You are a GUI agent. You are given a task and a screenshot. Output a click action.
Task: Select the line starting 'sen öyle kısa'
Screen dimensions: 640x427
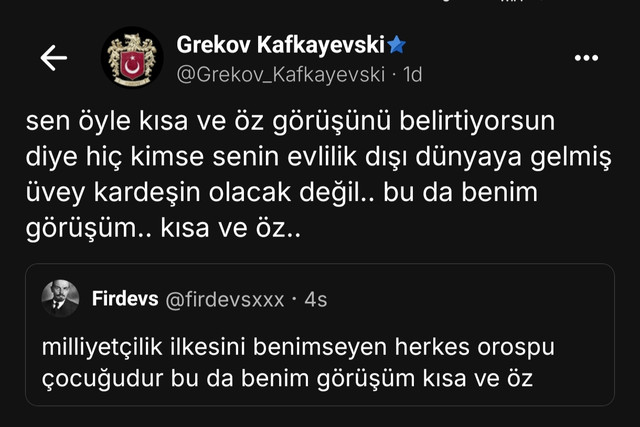tap(290, 122)
